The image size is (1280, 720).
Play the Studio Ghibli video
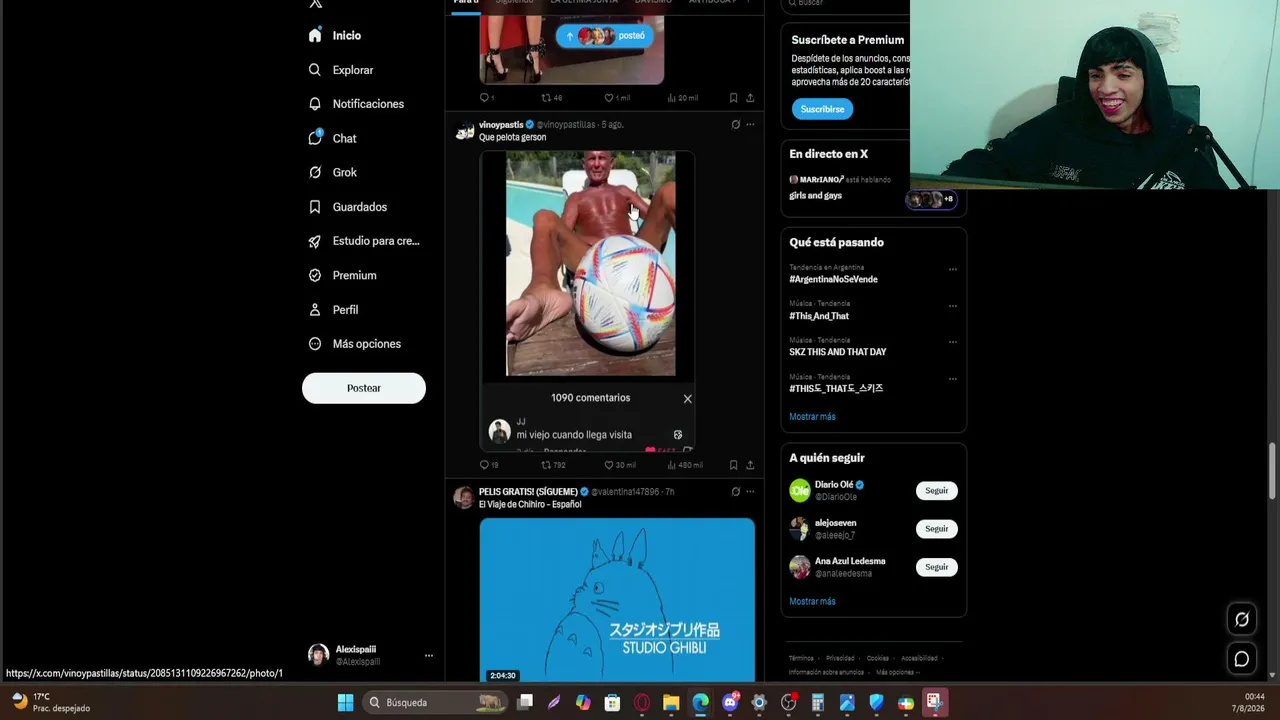(x=617, y=600)
